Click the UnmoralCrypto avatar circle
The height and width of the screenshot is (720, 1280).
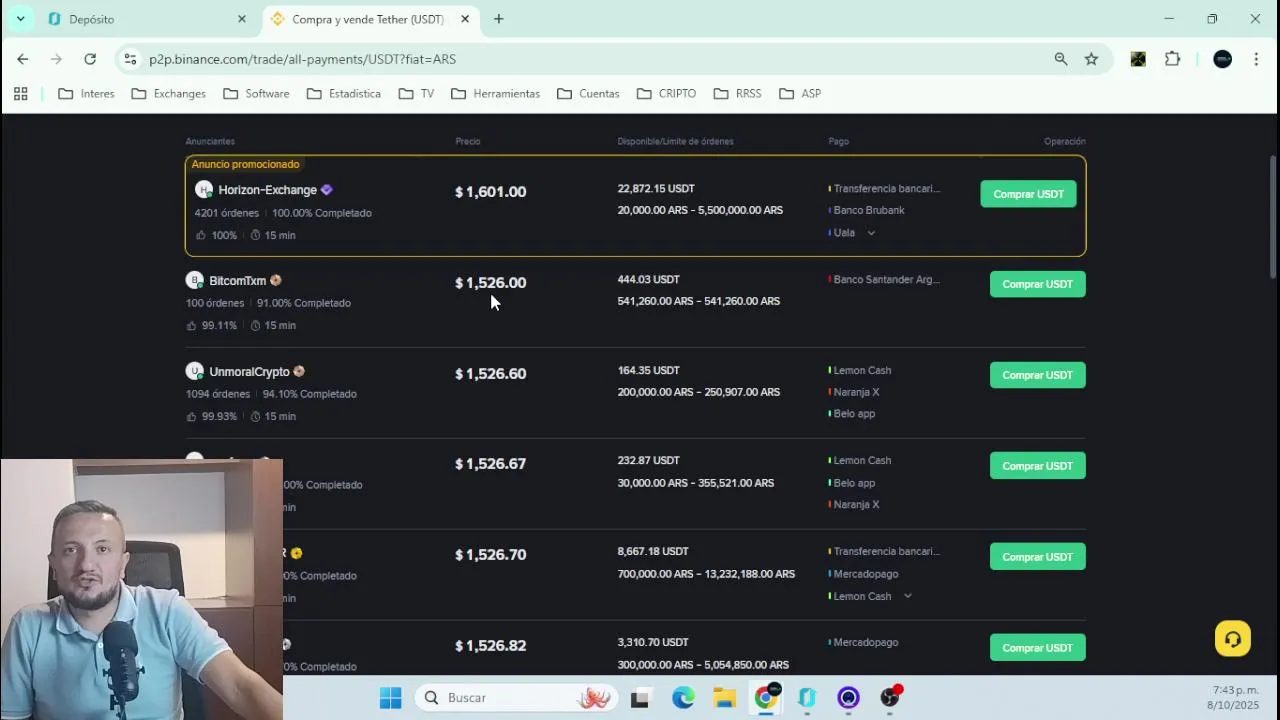point(195,372)
